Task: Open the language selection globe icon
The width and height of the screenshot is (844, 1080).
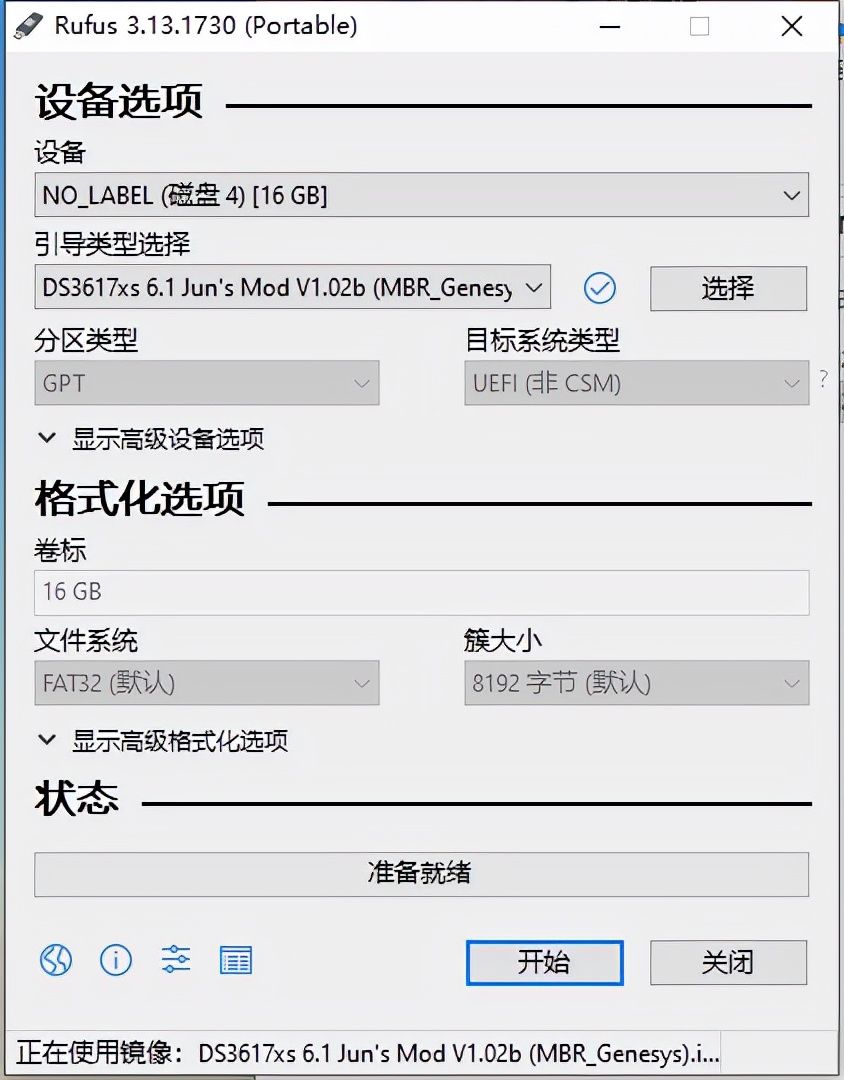Action: click(55, 960)
